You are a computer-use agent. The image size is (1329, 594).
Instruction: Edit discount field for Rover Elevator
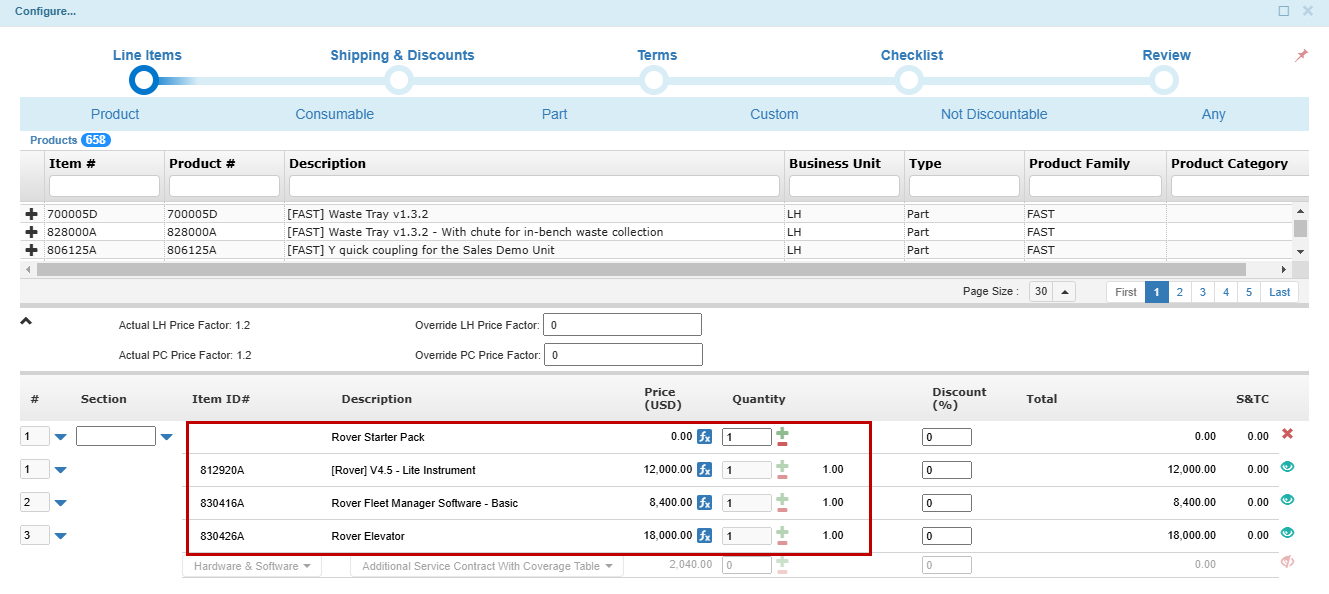point(947,536)
